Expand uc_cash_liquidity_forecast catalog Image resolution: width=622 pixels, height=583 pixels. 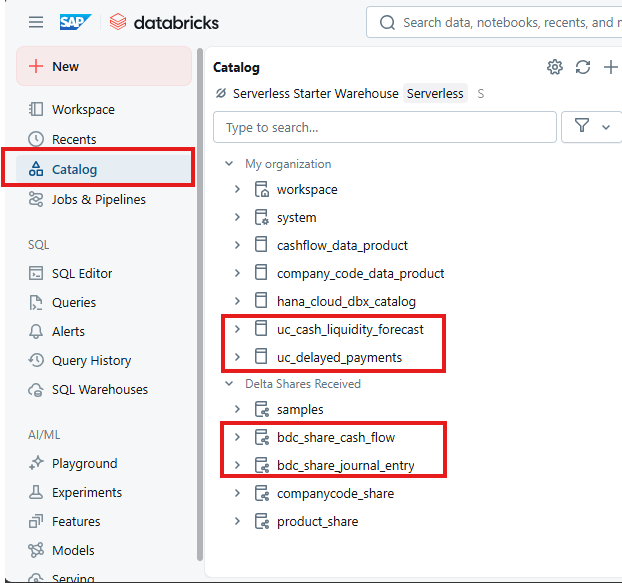click(237, 329)
